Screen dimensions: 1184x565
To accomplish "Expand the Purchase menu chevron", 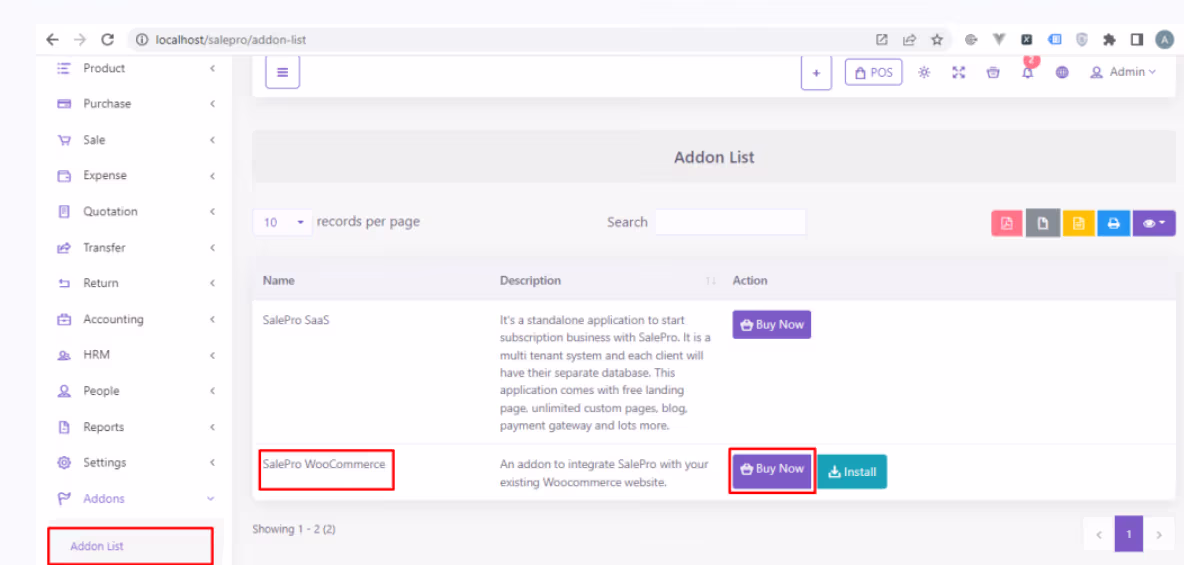I will 212,103.
